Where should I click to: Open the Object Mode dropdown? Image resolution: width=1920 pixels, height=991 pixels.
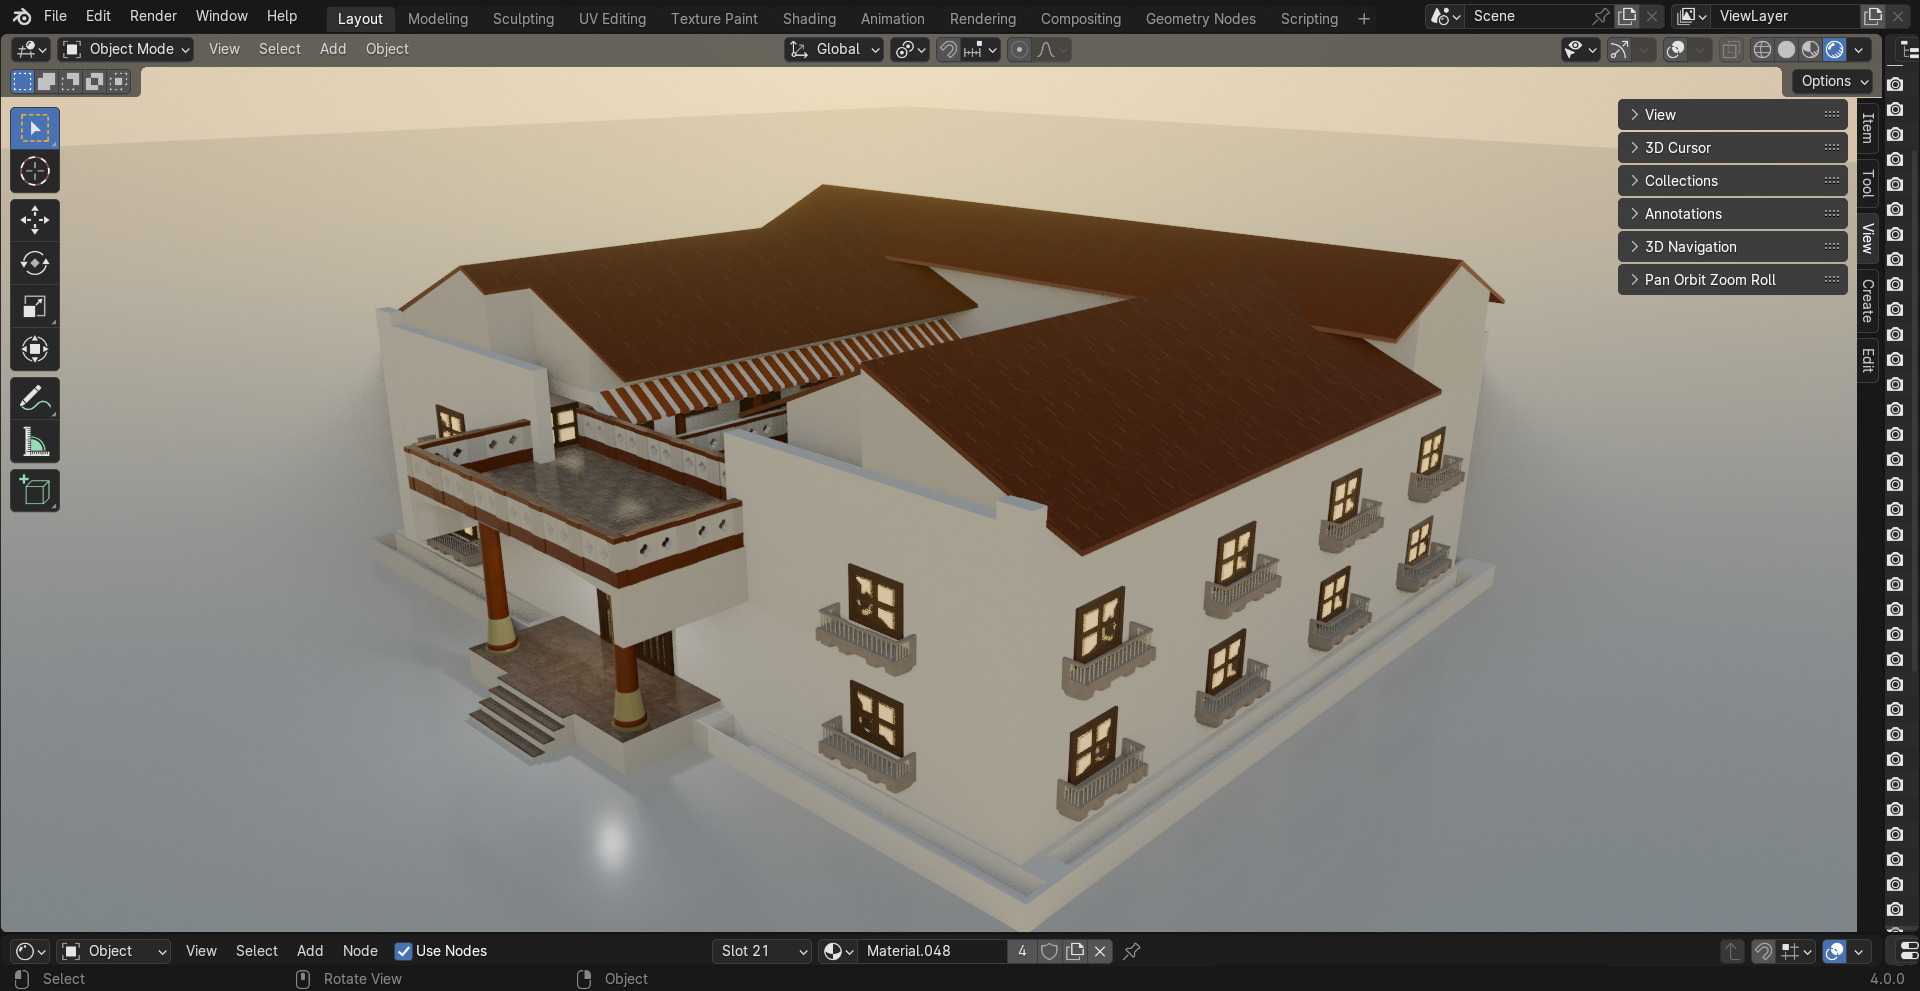point(125,49)
